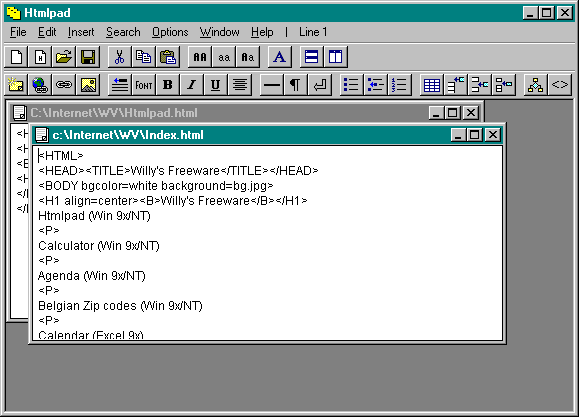Copy the selection using the toolbar
This screenshot has height=417, width=579.
[x=143, y=57]
